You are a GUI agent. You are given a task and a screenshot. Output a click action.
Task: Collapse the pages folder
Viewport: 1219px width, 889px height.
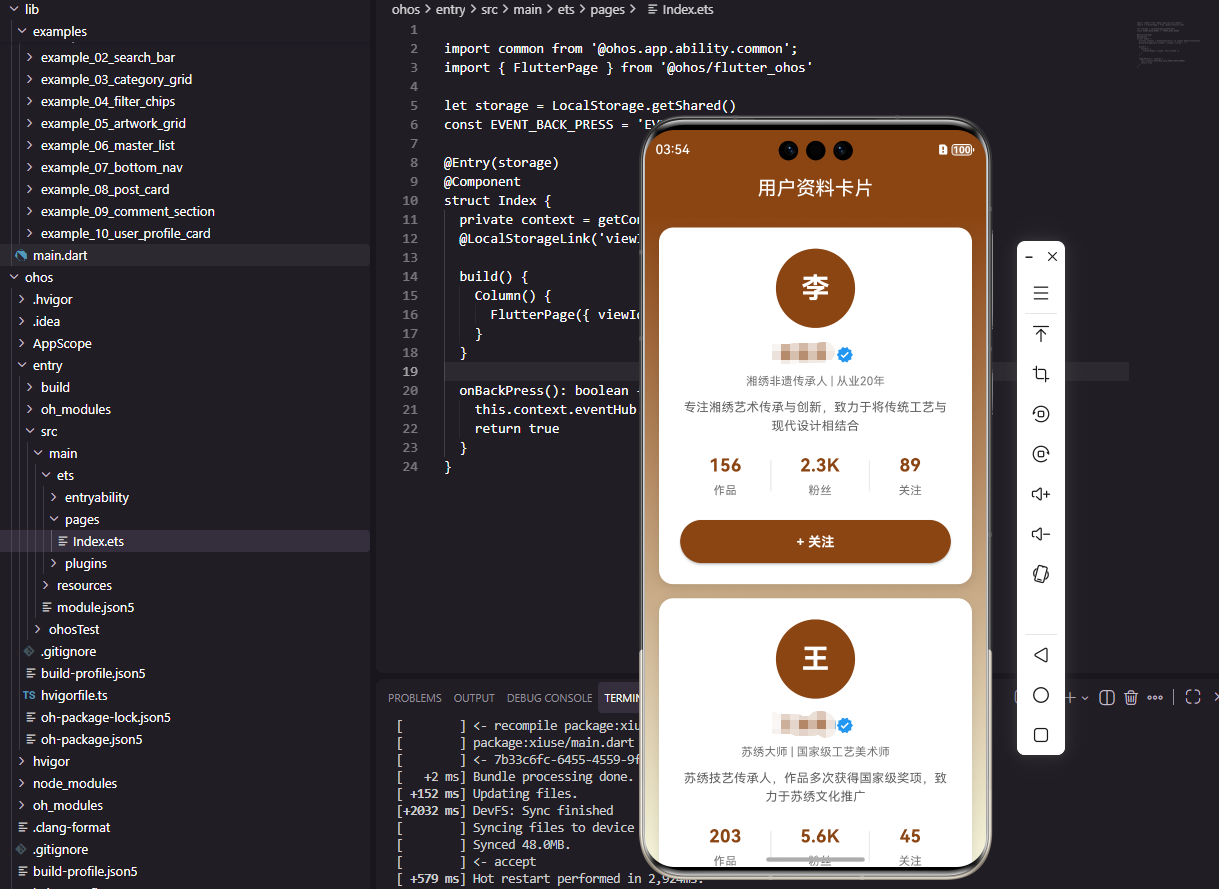click(54, 519)
